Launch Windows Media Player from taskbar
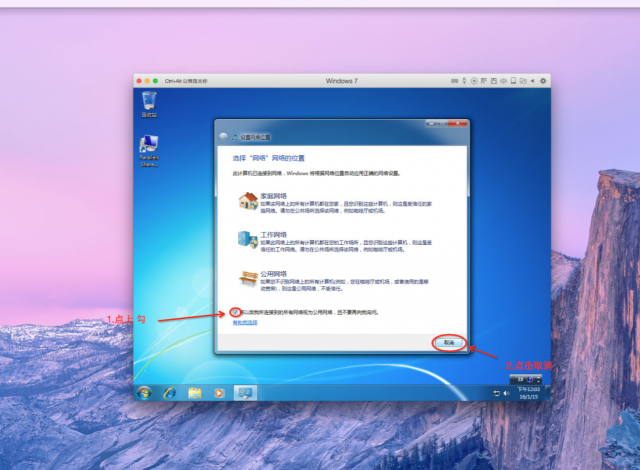 [x=219, y=393]
